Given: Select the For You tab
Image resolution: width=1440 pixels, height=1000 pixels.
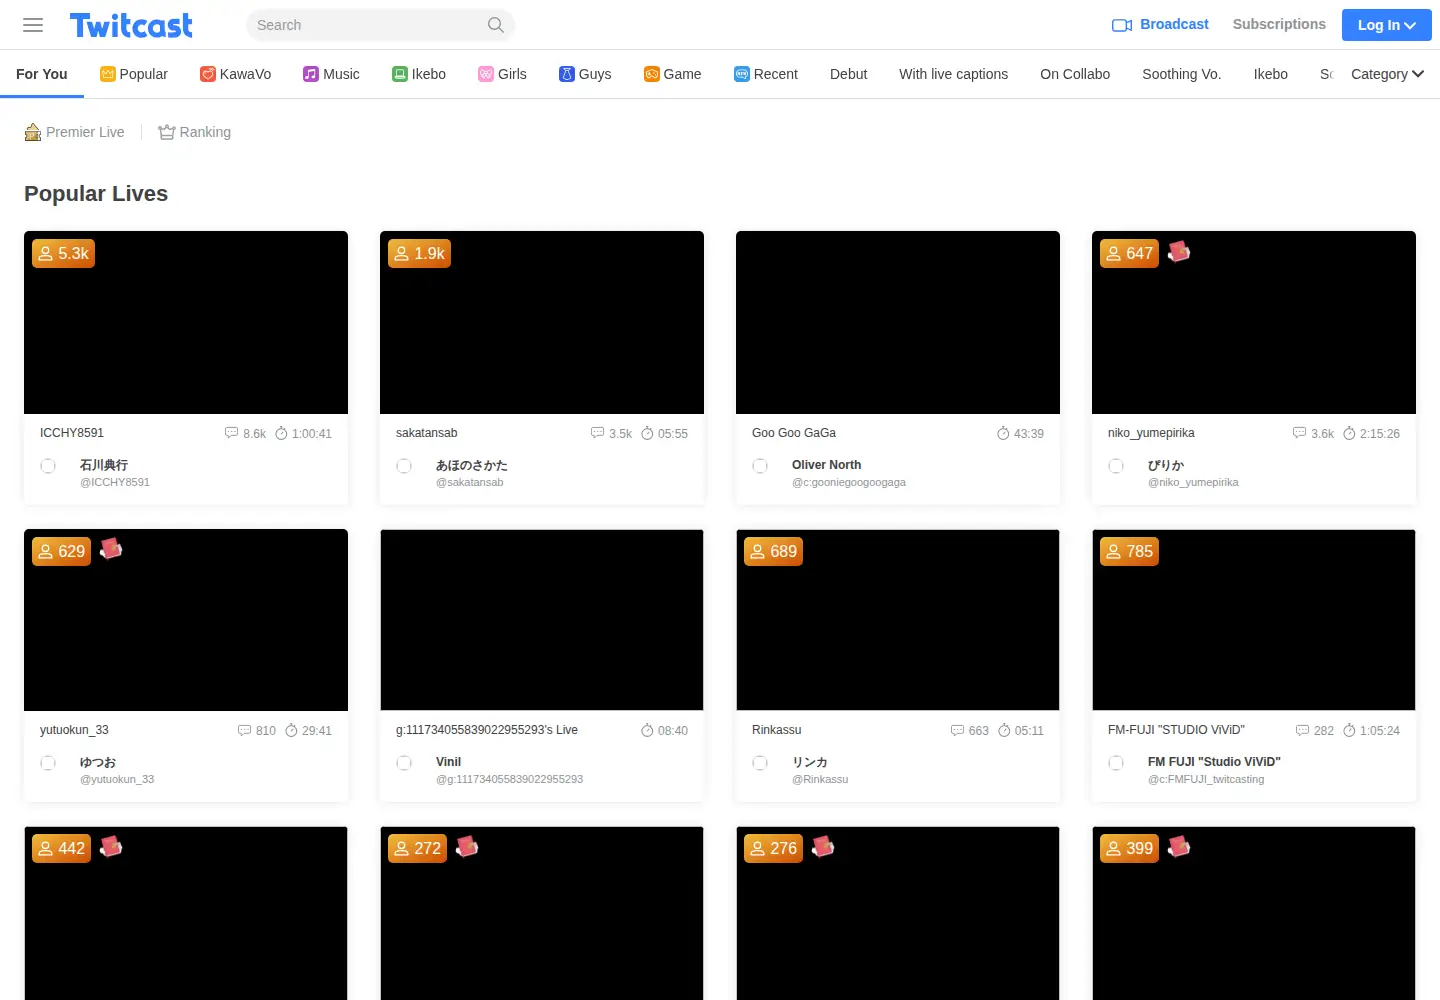Looking at the screenshot, I should click(x=42, y=74).
